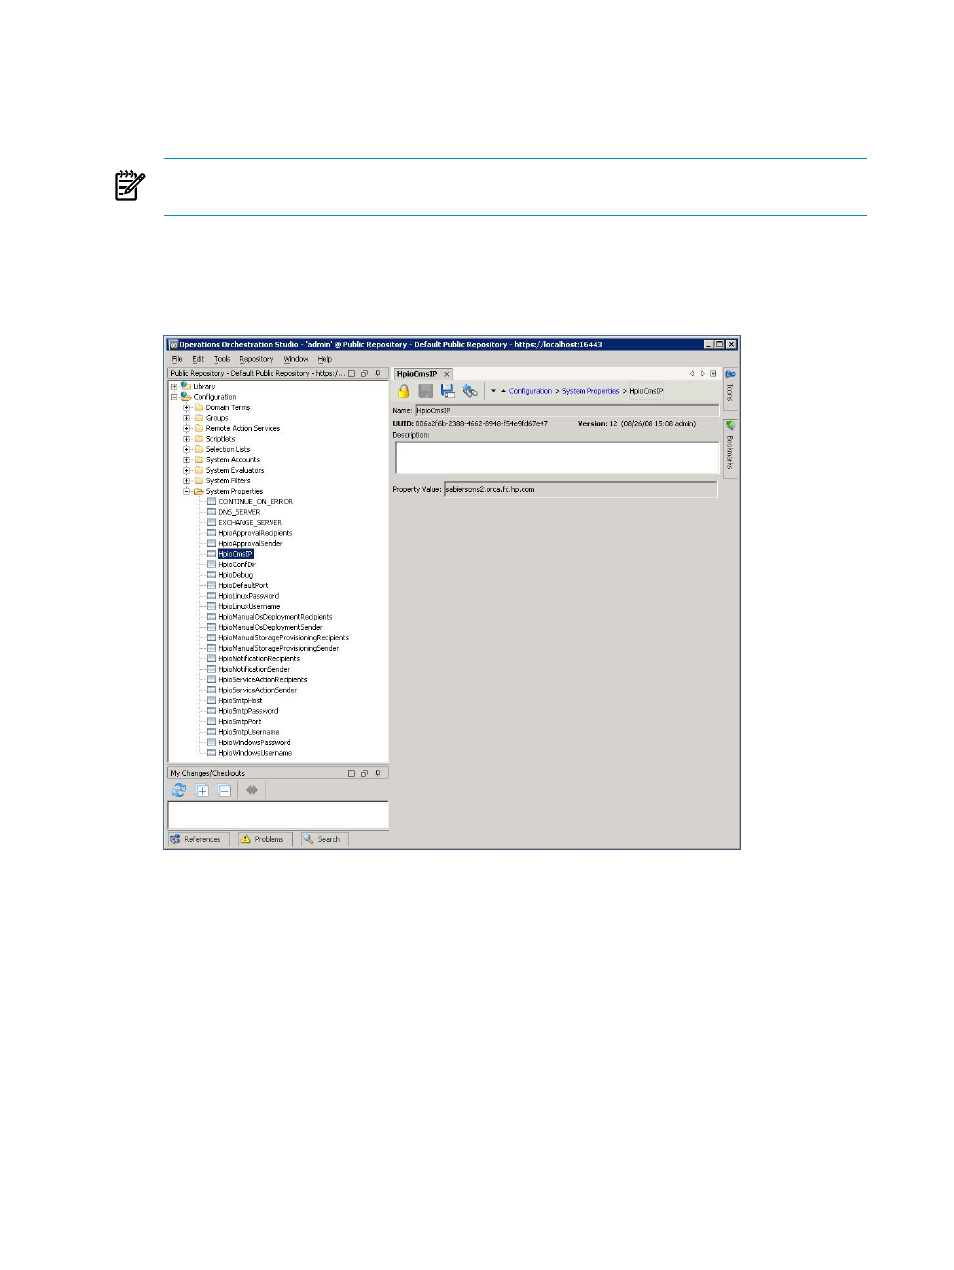Click the greyed-out save disk icon
Screen dimensions: 954x1270
pyautogui.click(x=426, y=391)
